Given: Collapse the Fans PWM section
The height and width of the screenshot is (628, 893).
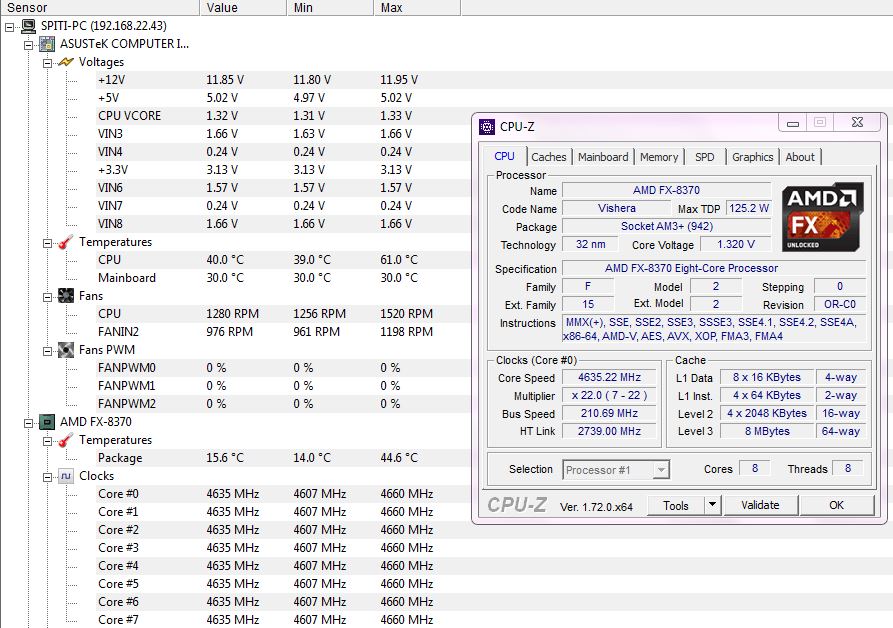Looking at the screenshot, I should (x=48, y=351).
